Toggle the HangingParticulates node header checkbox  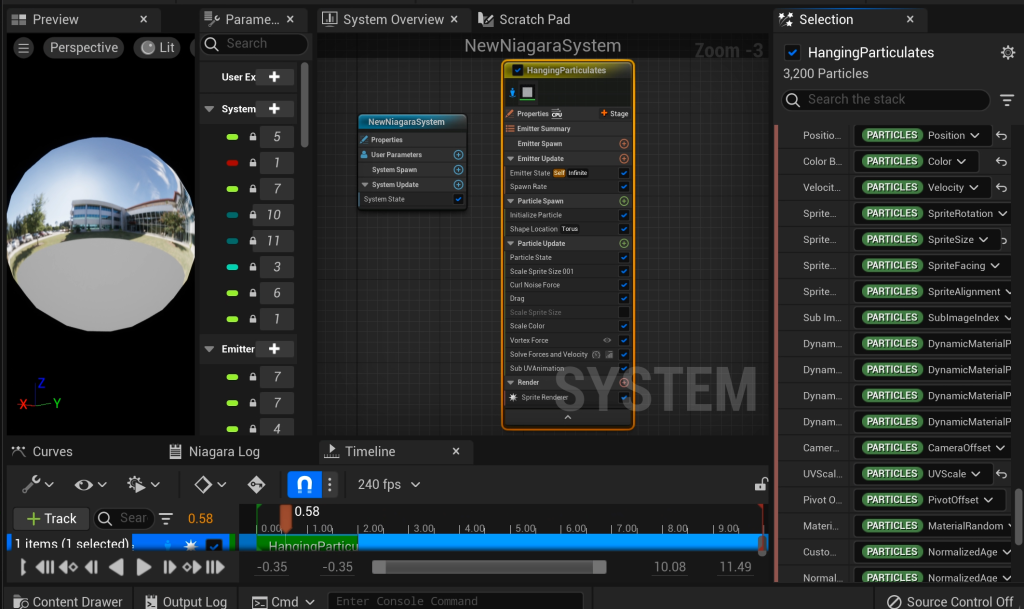tap(518, 70)
